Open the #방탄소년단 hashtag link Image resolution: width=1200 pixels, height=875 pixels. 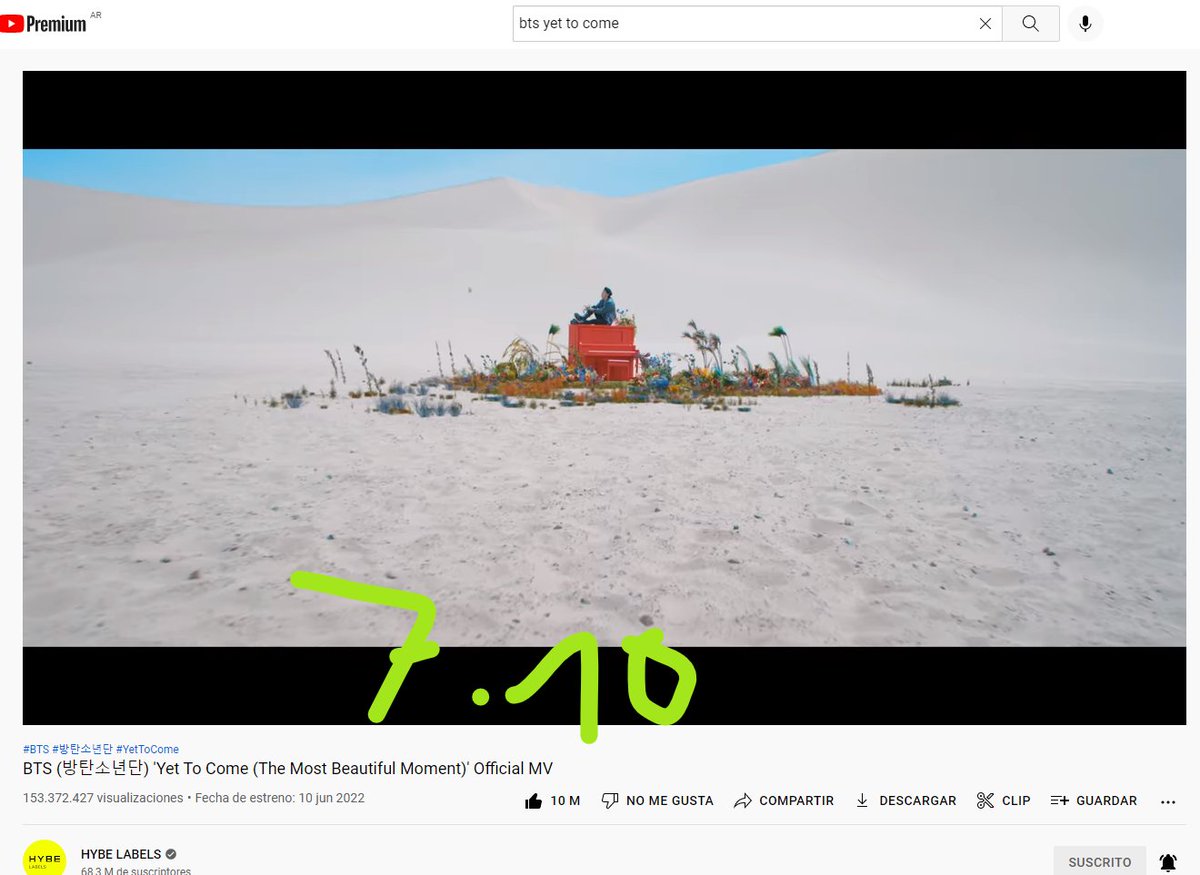[x=83, y=749]
